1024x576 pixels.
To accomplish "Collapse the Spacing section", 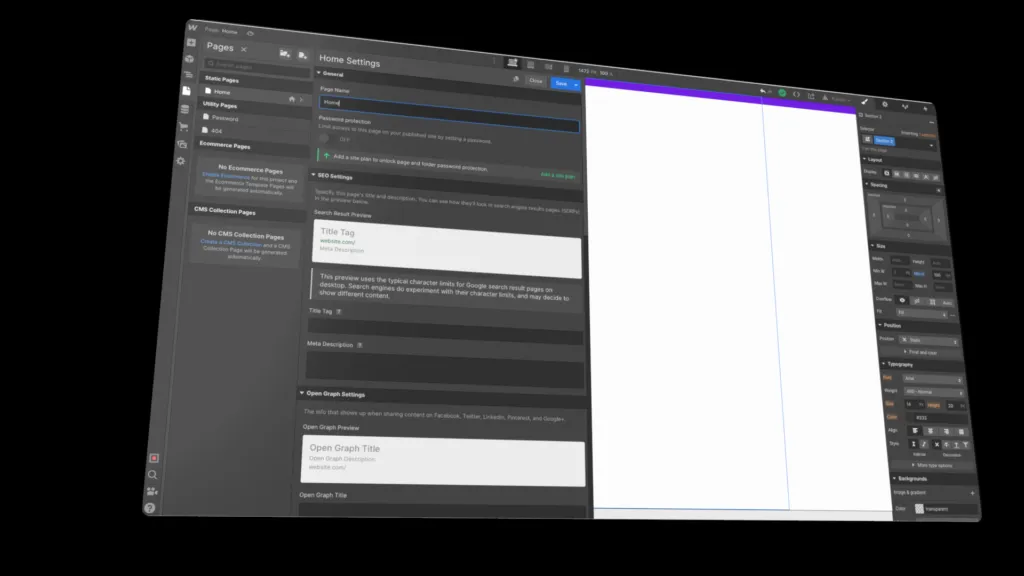I will click(867, 184).
